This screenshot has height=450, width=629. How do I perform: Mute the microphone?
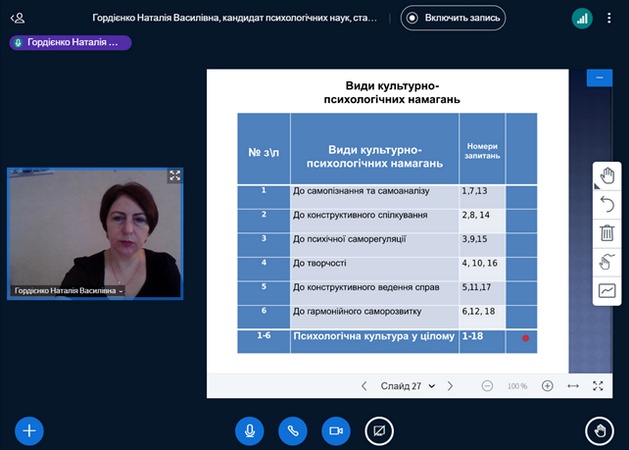[x=250, y=431]
